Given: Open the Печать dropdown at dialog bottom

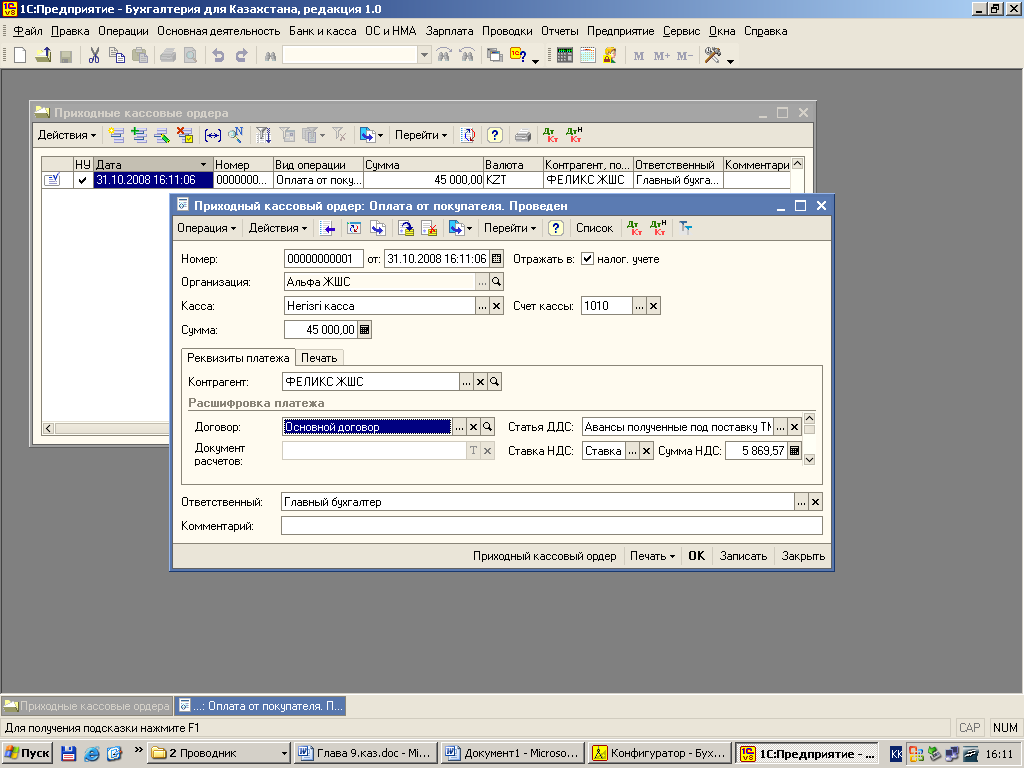Looking at the screenshot, I should pyautogui.click(x=652, y=556).
